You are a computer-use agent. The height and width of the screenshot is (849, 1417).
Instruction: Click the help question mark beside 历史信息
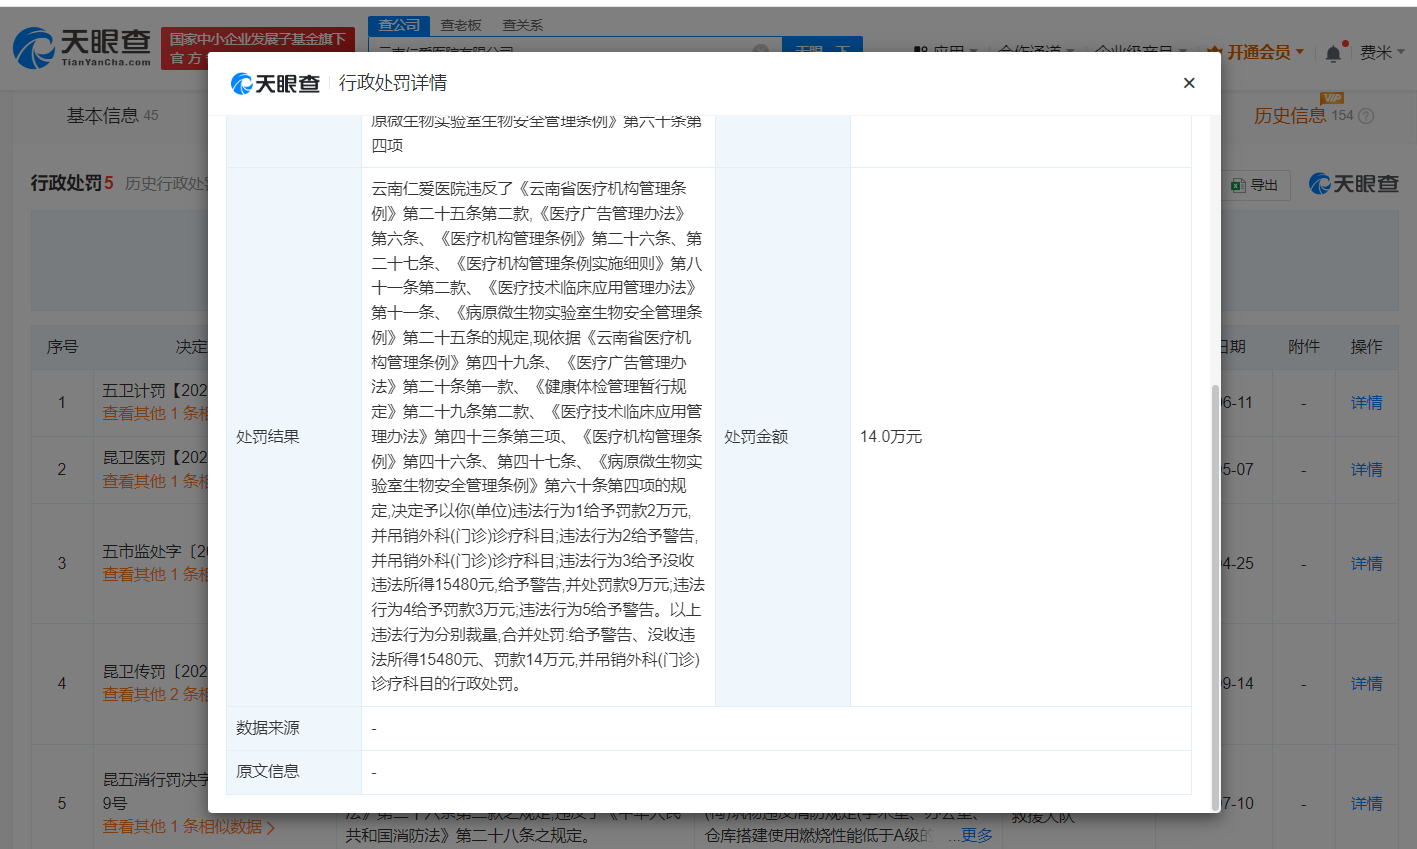click(1366, 116)
